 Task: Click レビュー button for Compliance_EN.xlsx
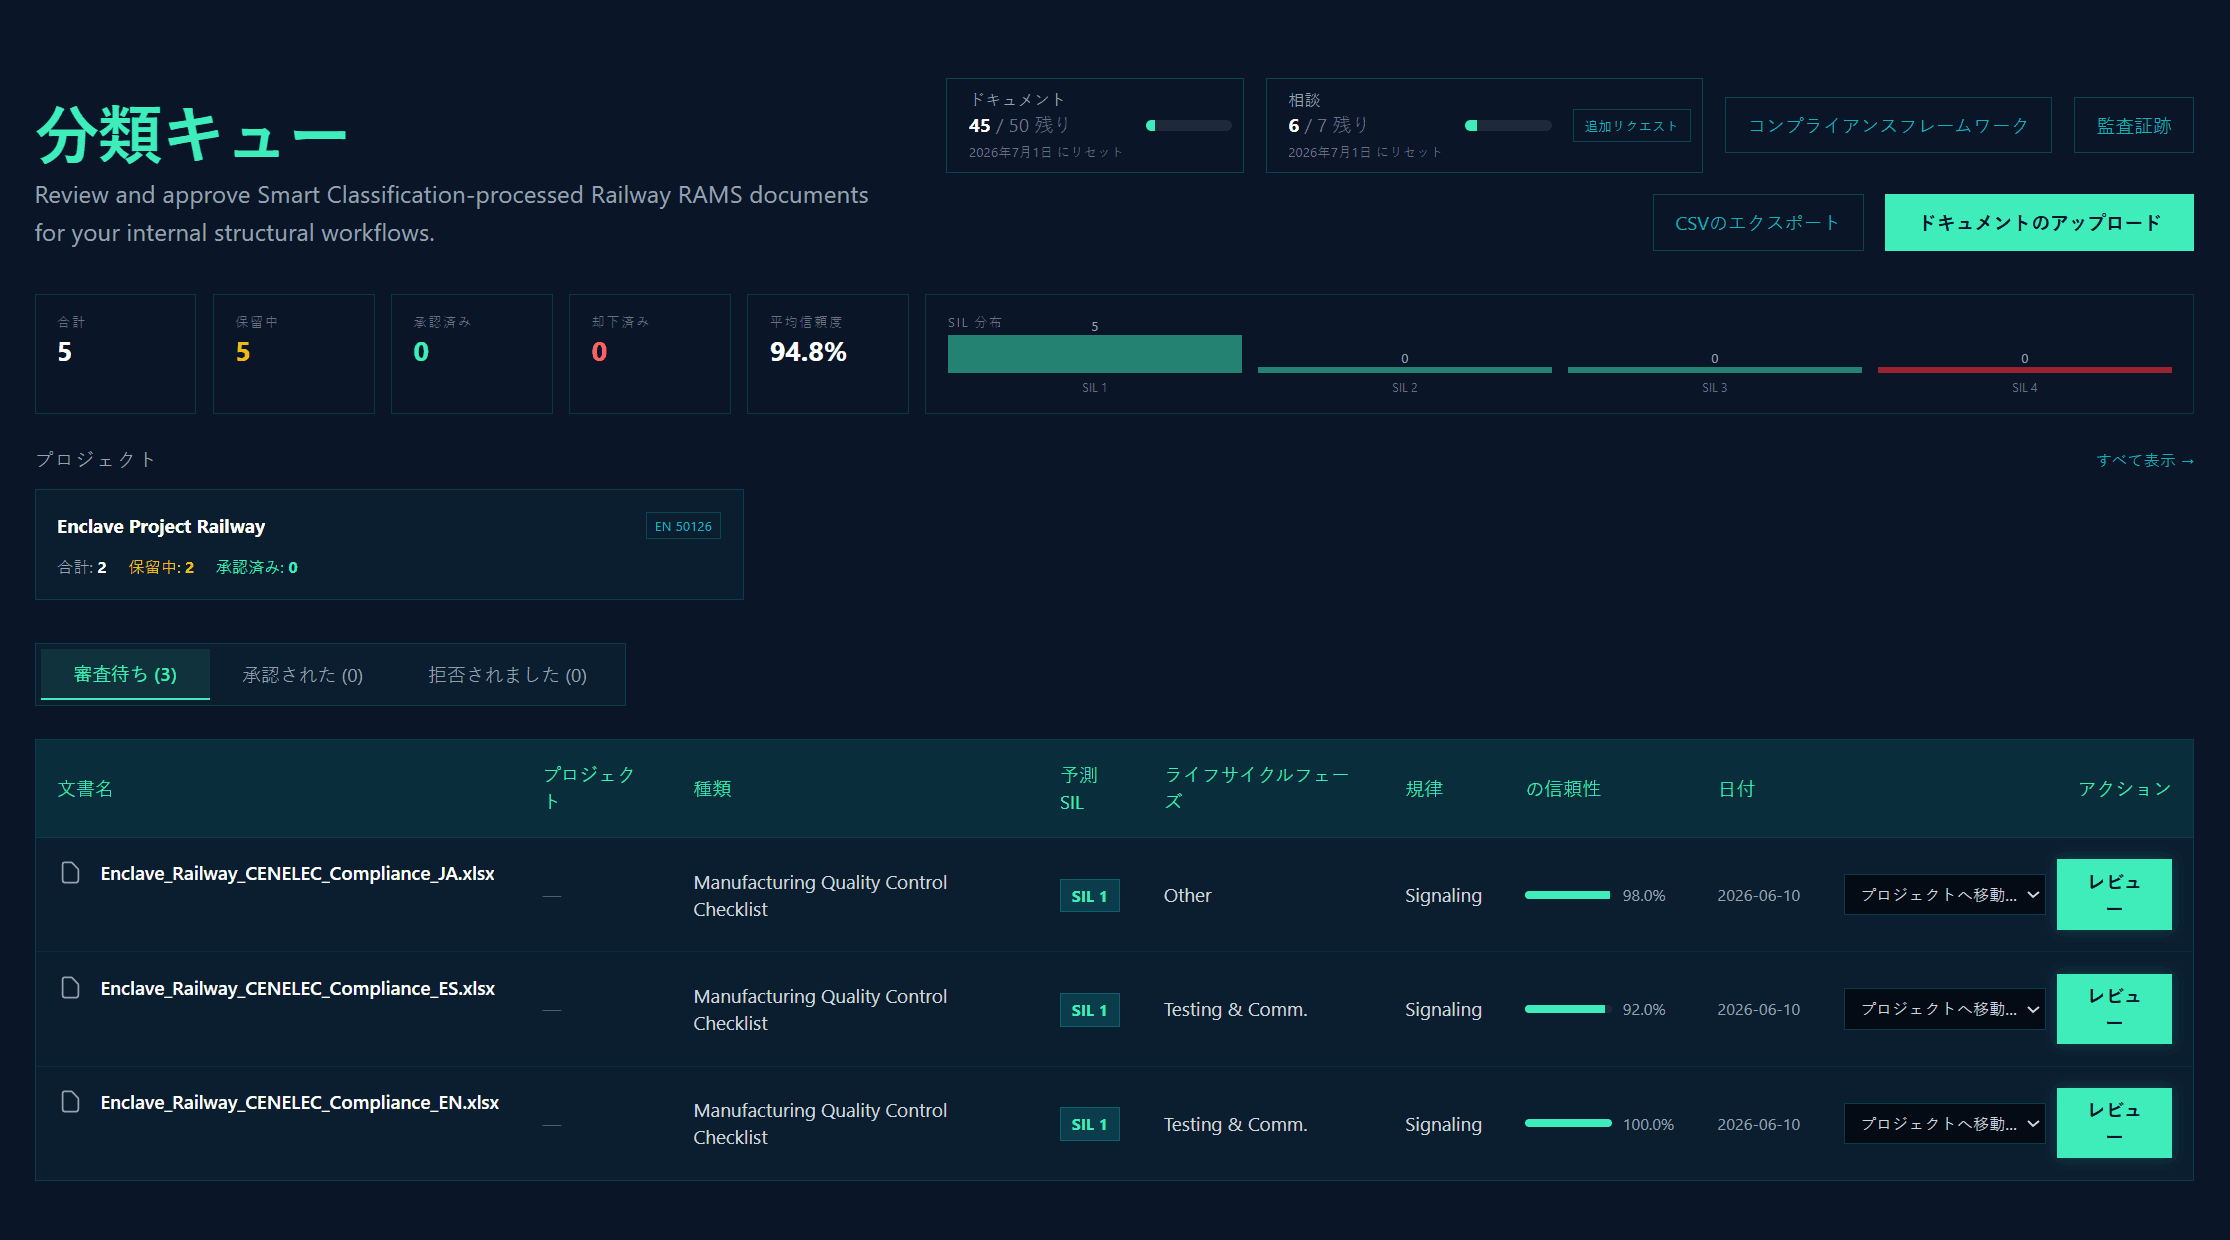(x=2114, y=1123)
